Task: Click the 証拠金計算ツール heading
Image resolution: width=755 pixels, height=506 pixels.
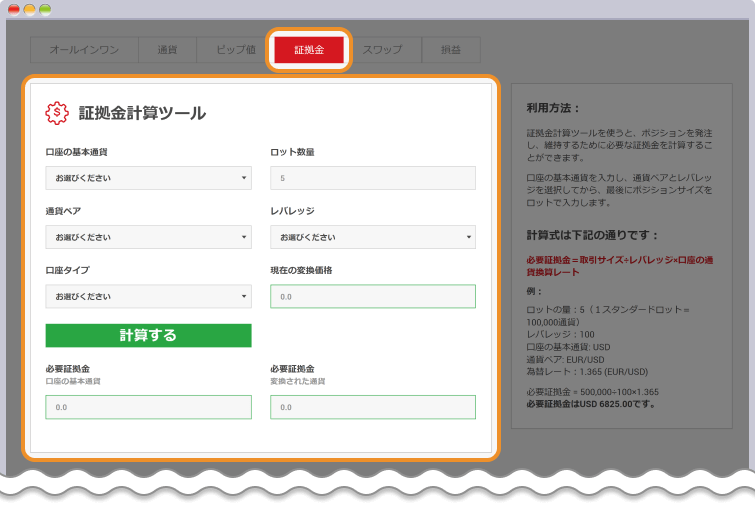Action: point(143,113)
